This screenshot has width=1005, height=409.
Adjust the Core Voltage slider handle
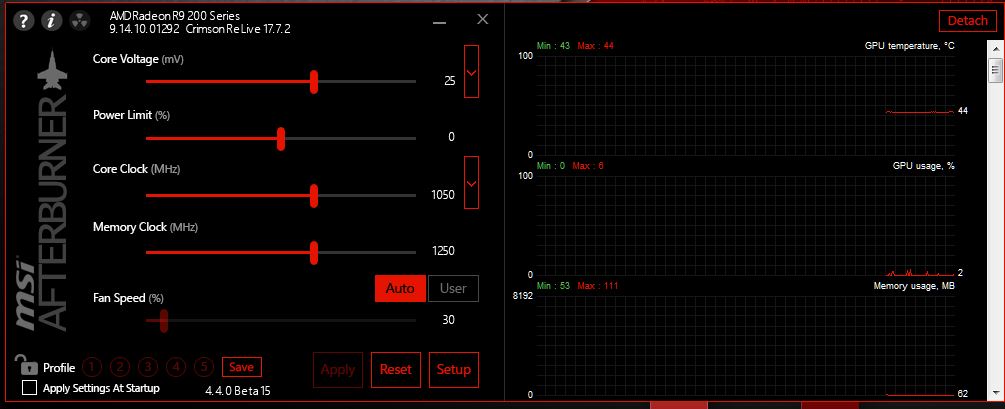pos(314,82)
